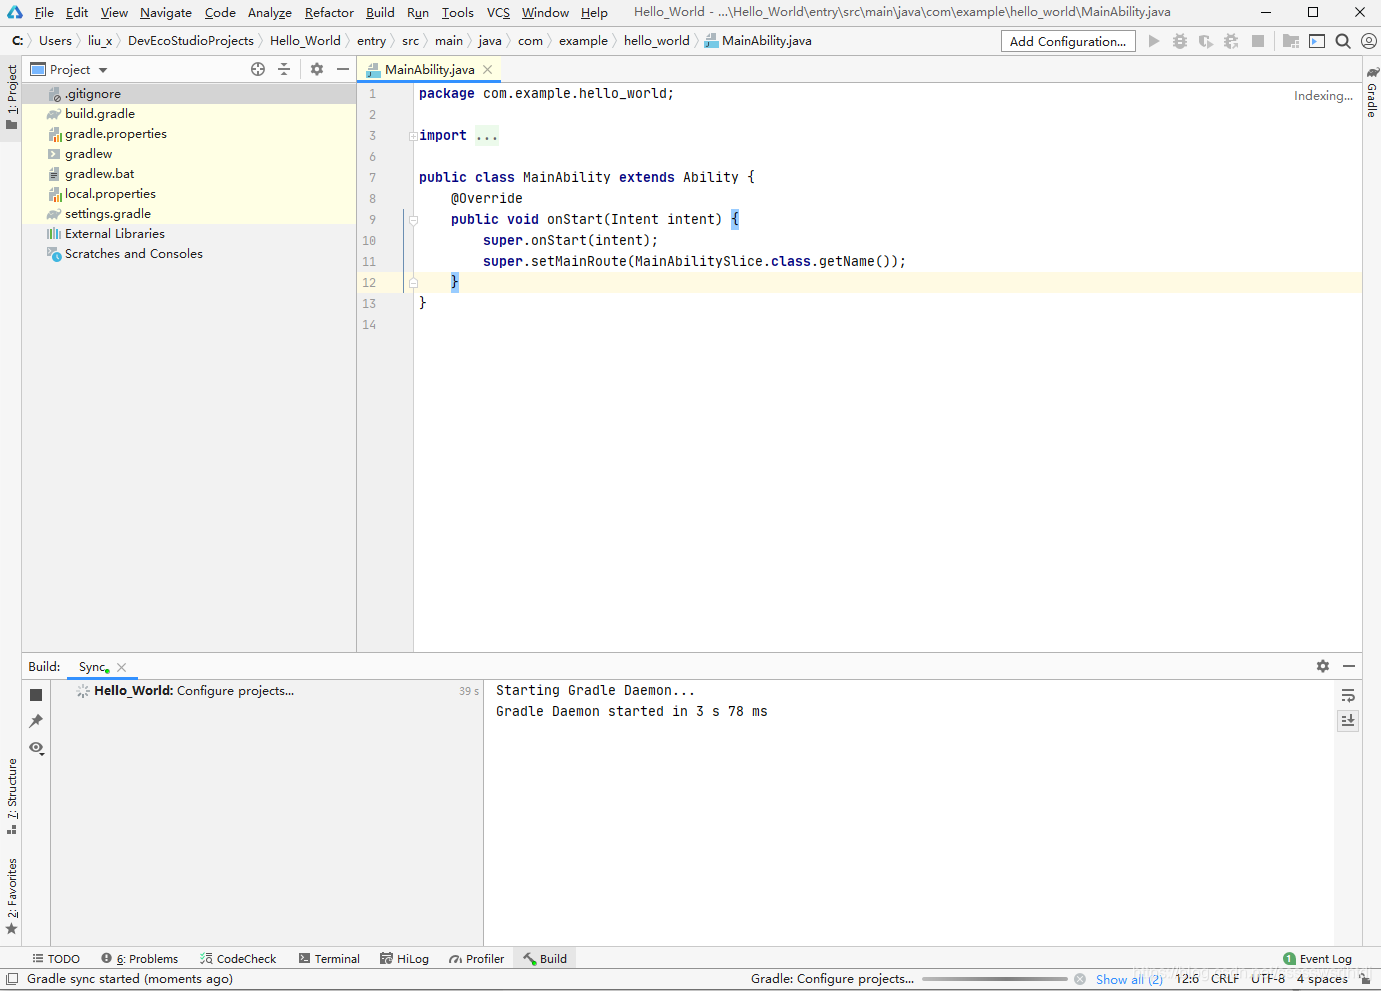Open the Event Log panel
The image size is (1381, 991).
tap(1317, 958)
